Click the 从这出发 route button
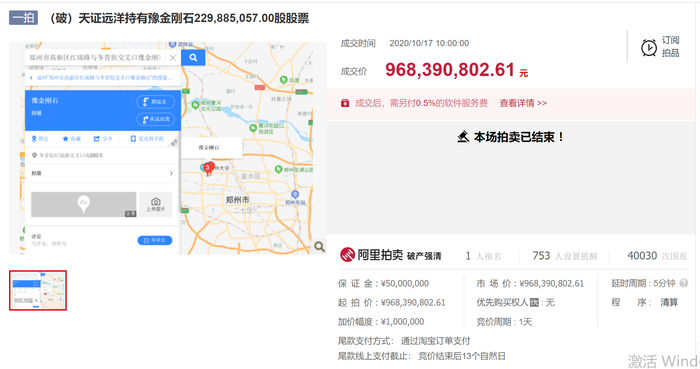 (155, 119)
